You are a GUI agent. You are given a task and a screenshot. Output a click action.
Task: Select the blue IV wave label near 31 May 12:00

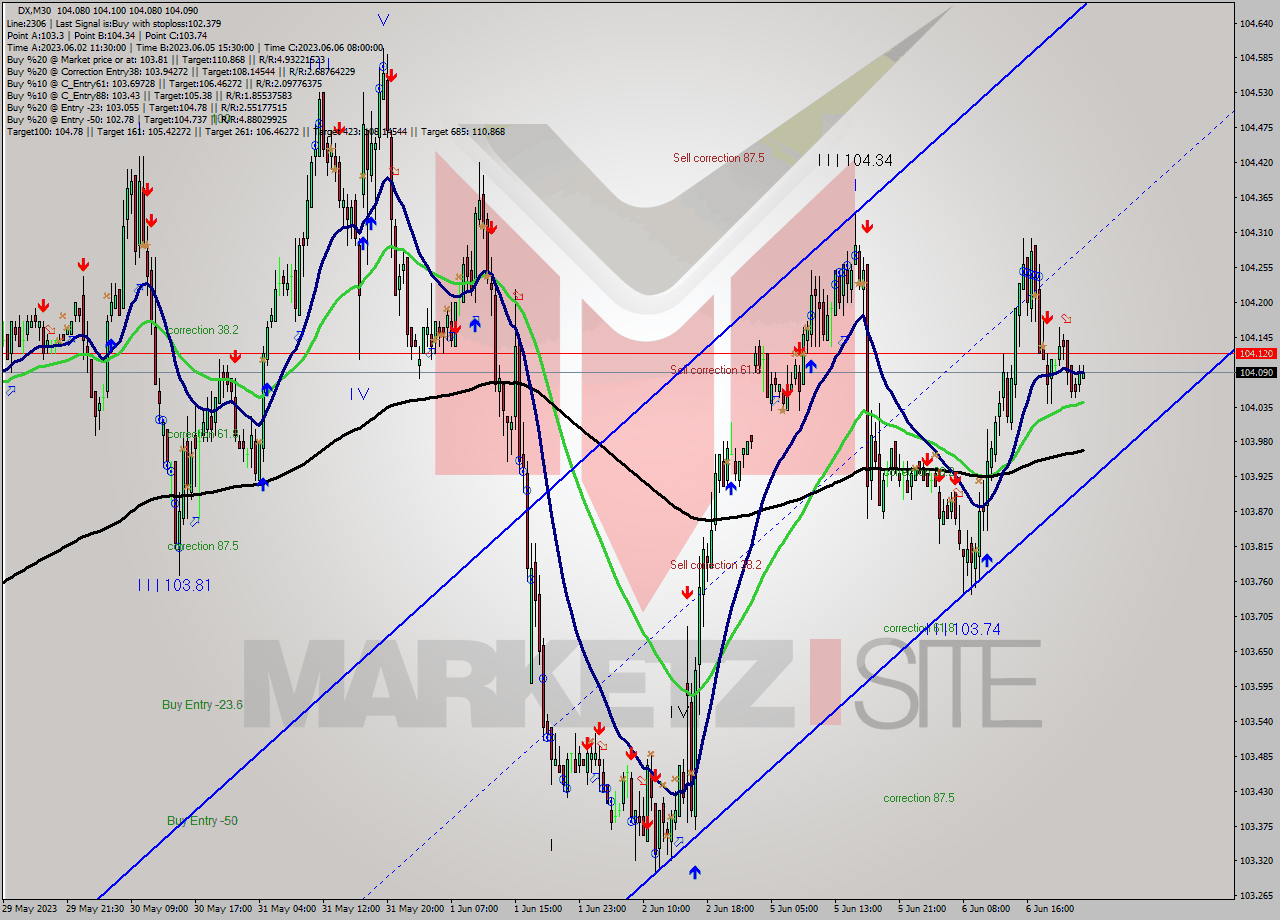coord(359,394)
